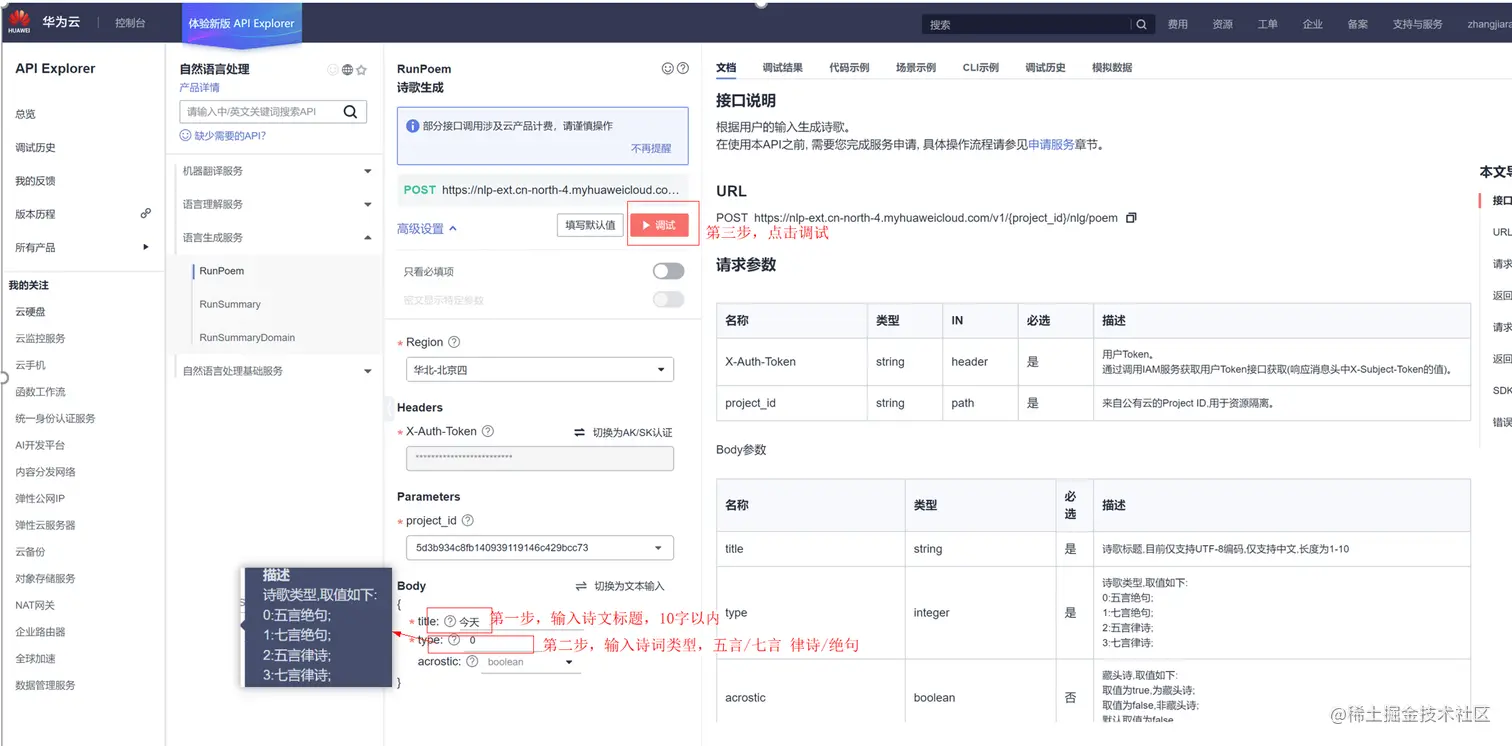Open the acrostic boolean dropdown
The image size is (1512, 746).
[x=530, y=662]
